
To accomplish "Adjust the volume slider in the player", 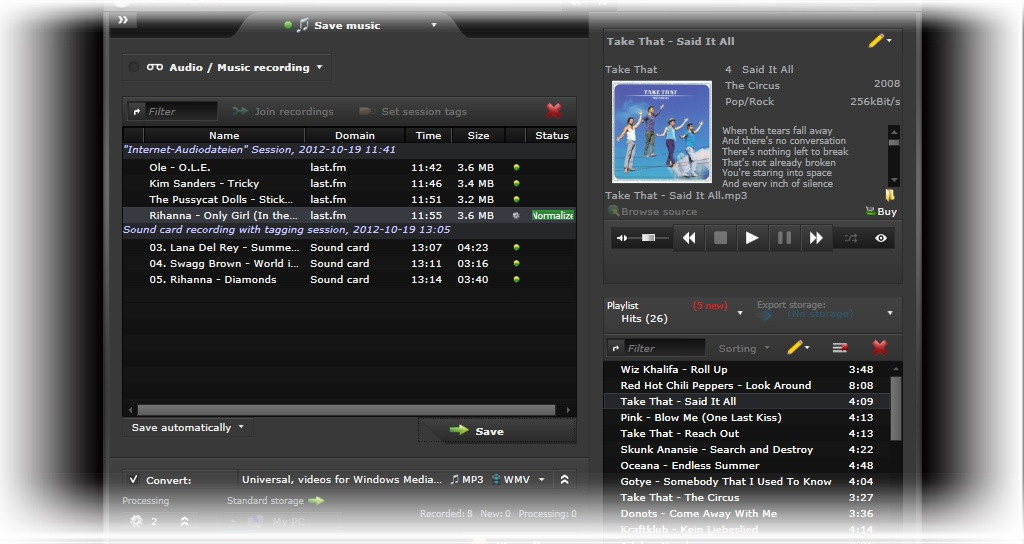I will (650, 238).
